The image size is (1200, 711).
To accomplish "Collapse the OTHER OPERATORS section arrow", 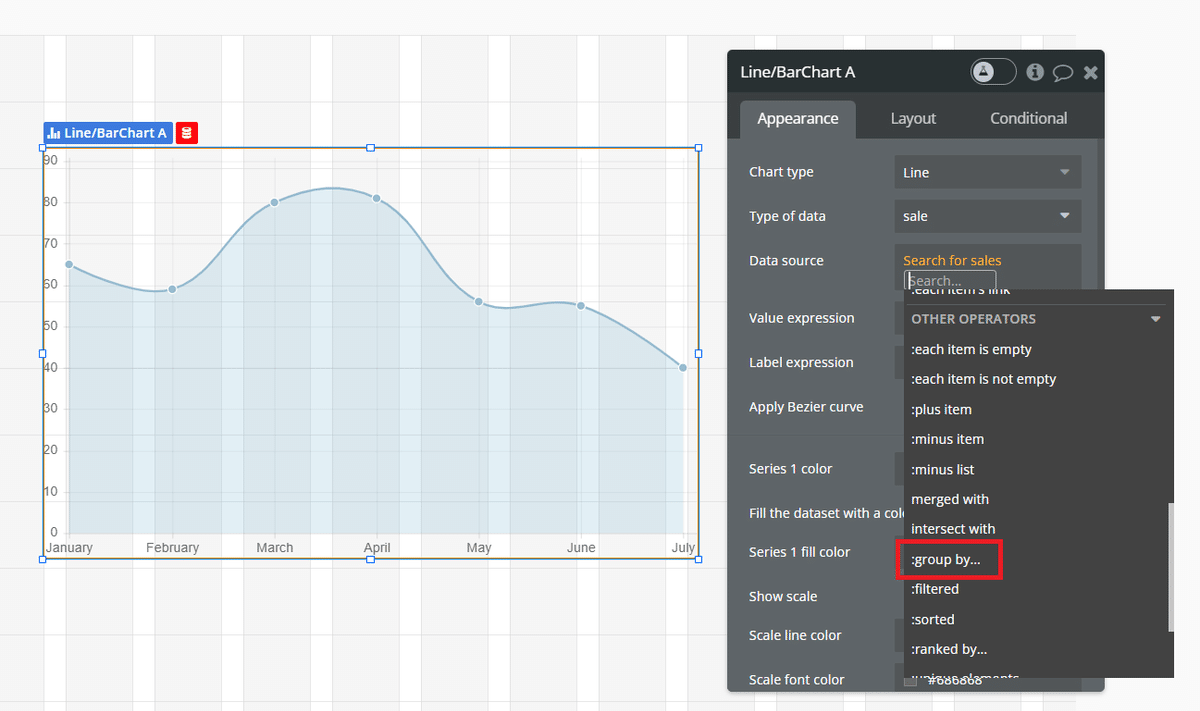I will pos(1156,319).
